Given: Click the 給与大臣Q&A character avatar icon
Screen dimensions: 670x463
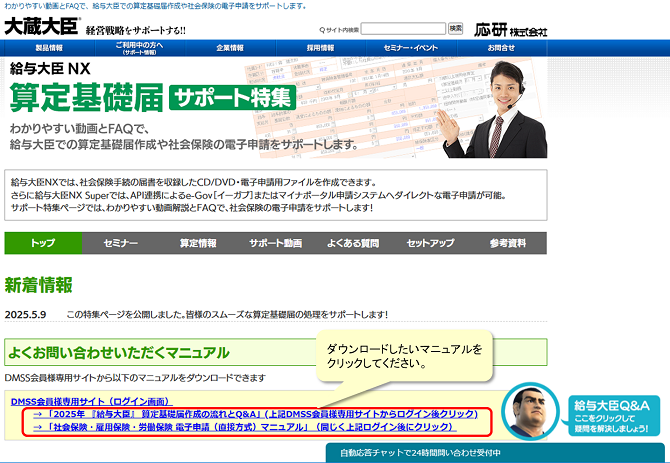Looking at the screenshot, I should coord(530,412).
